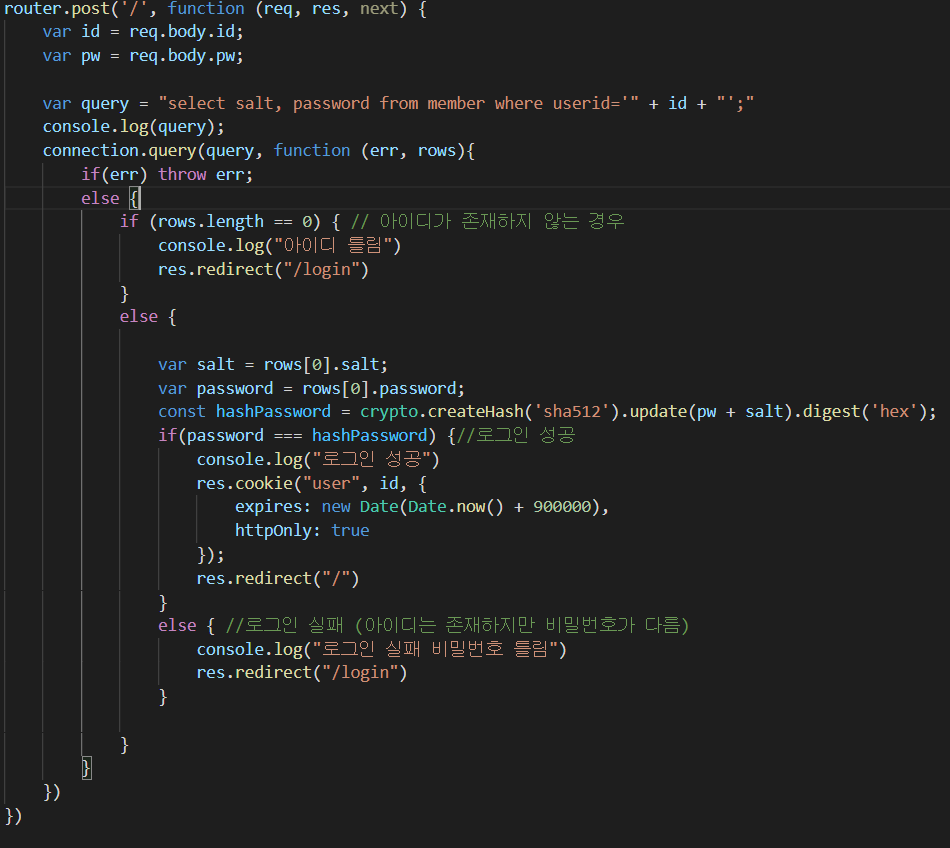
Task: Click the '===' comparison operator
Action: point(288,436)
